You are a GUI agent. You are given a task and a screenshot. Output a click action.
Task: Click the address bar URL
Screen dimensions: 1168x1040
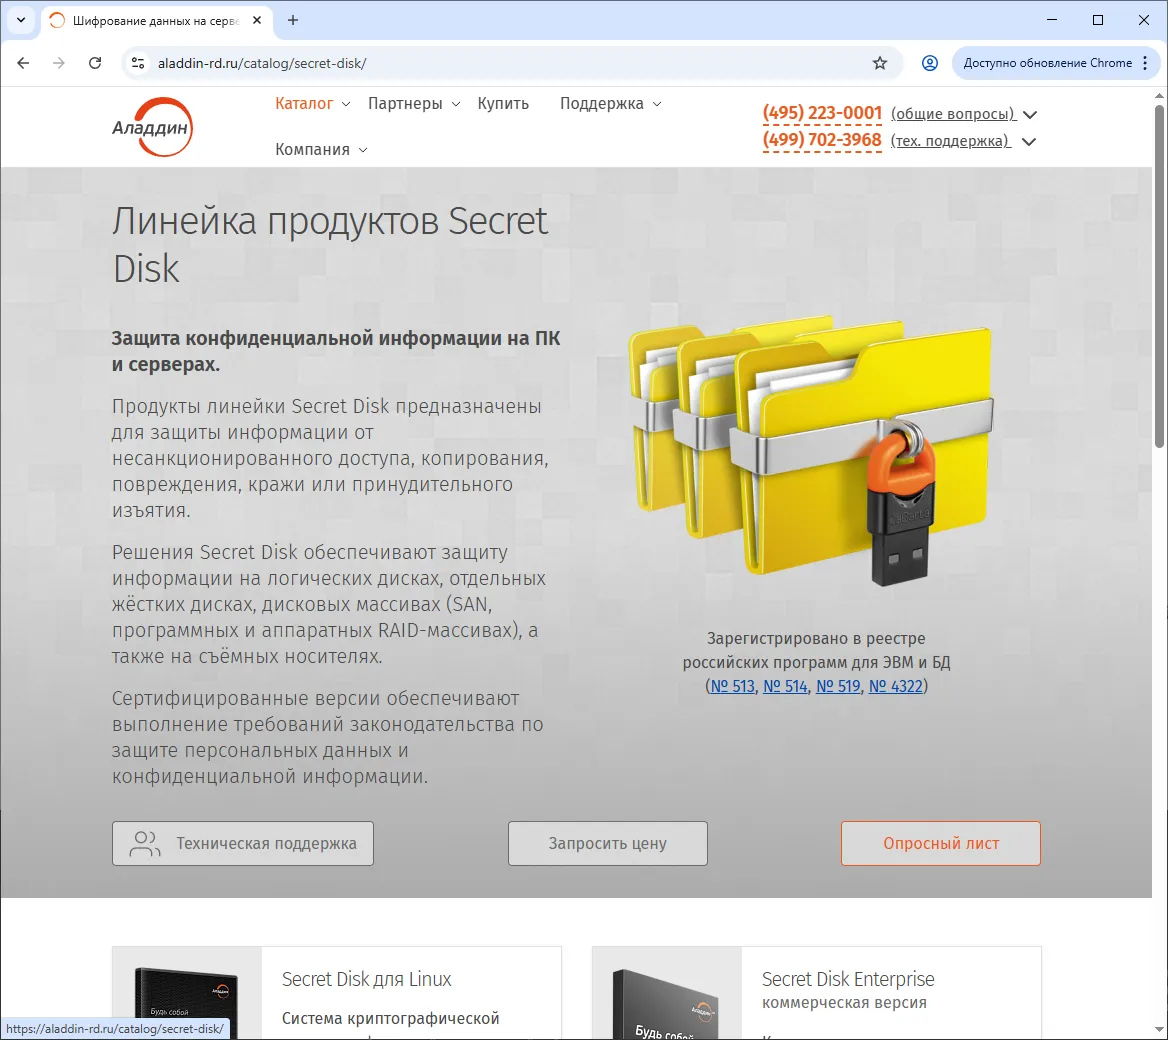[262, 63]
